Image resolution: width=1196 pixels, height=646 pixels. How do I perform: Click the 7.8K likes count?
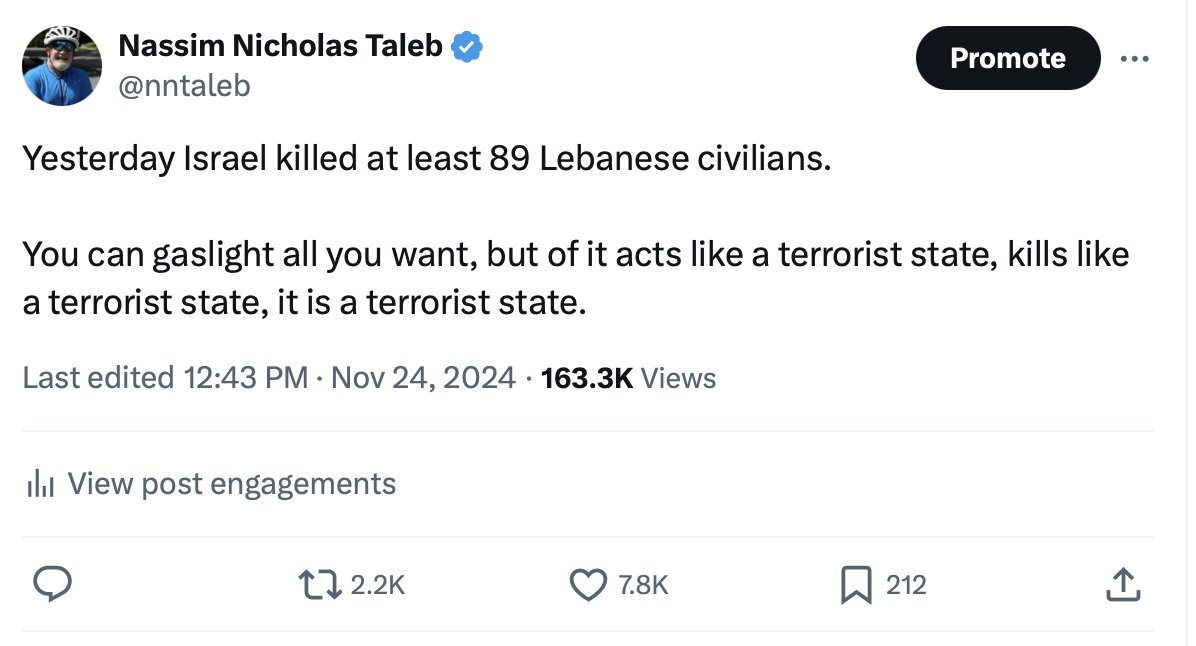(643, 585)
